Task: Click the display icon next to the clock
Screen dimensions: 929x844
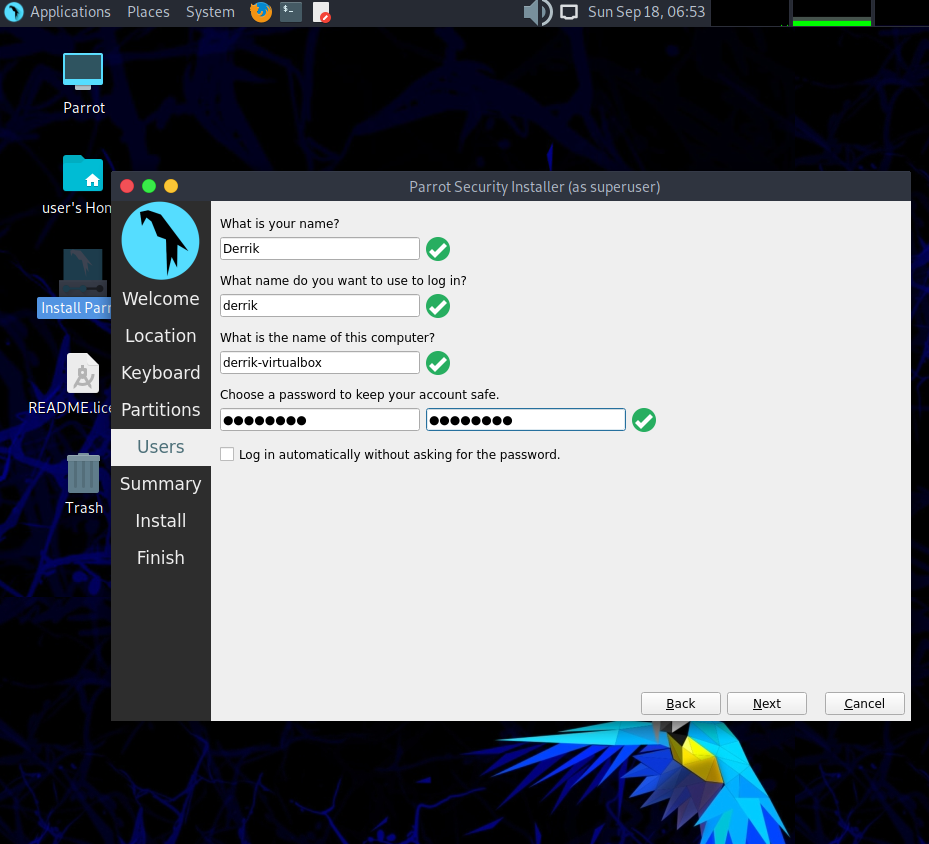Action: click(566, 13)
